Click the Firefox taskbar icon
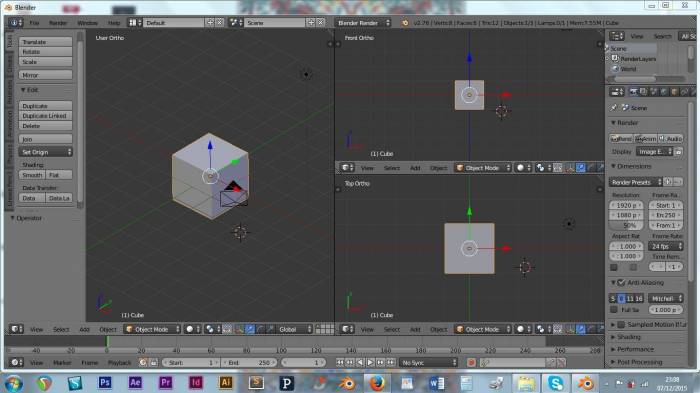 pos(377,383)
